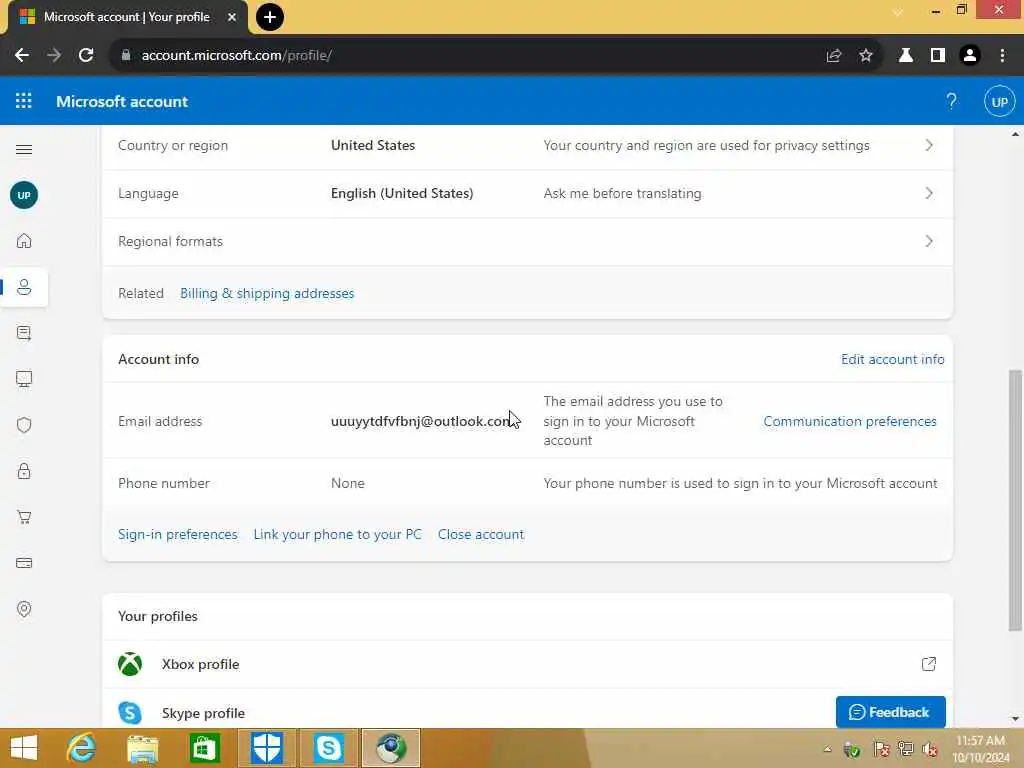Click the Skype profile row label
Image resolution: width=1024 pixels, height=768 pixels.
pos(203,713)
